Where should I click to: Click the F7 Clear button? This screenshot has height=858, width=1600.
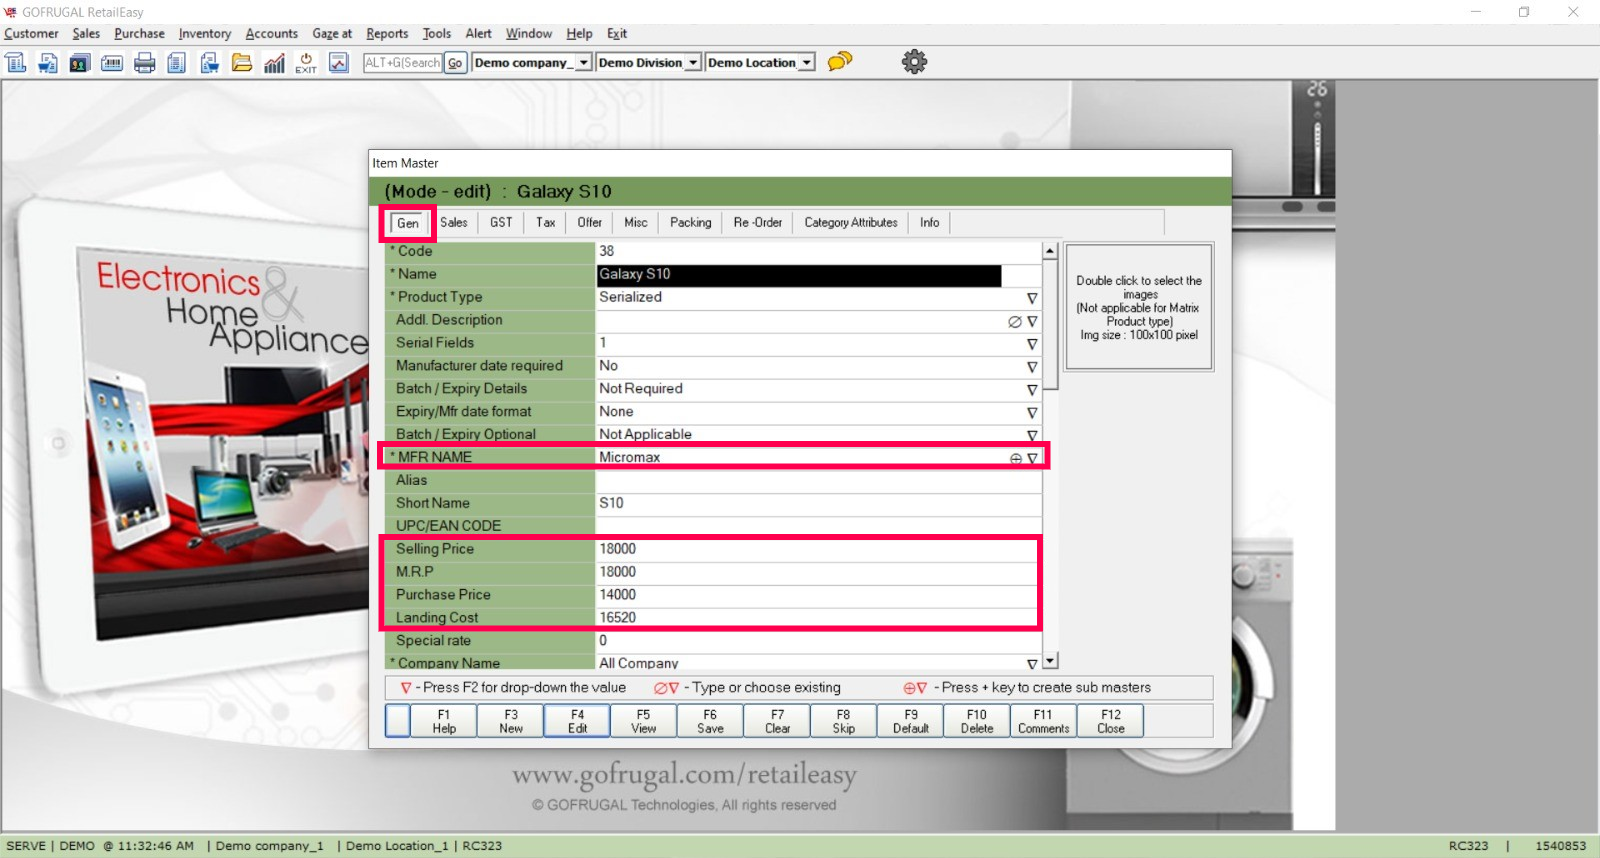[777, 721]
